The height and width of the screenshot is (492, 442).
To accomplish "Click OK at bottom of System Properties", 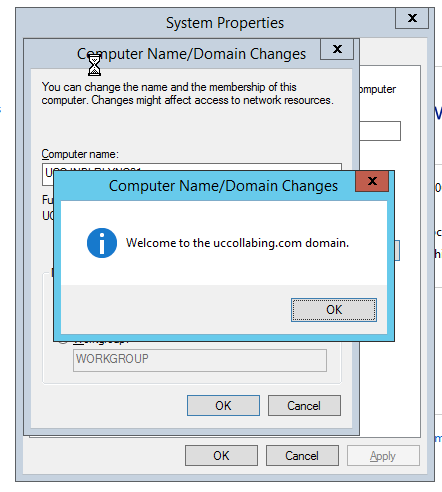I will tap(221, 455).
